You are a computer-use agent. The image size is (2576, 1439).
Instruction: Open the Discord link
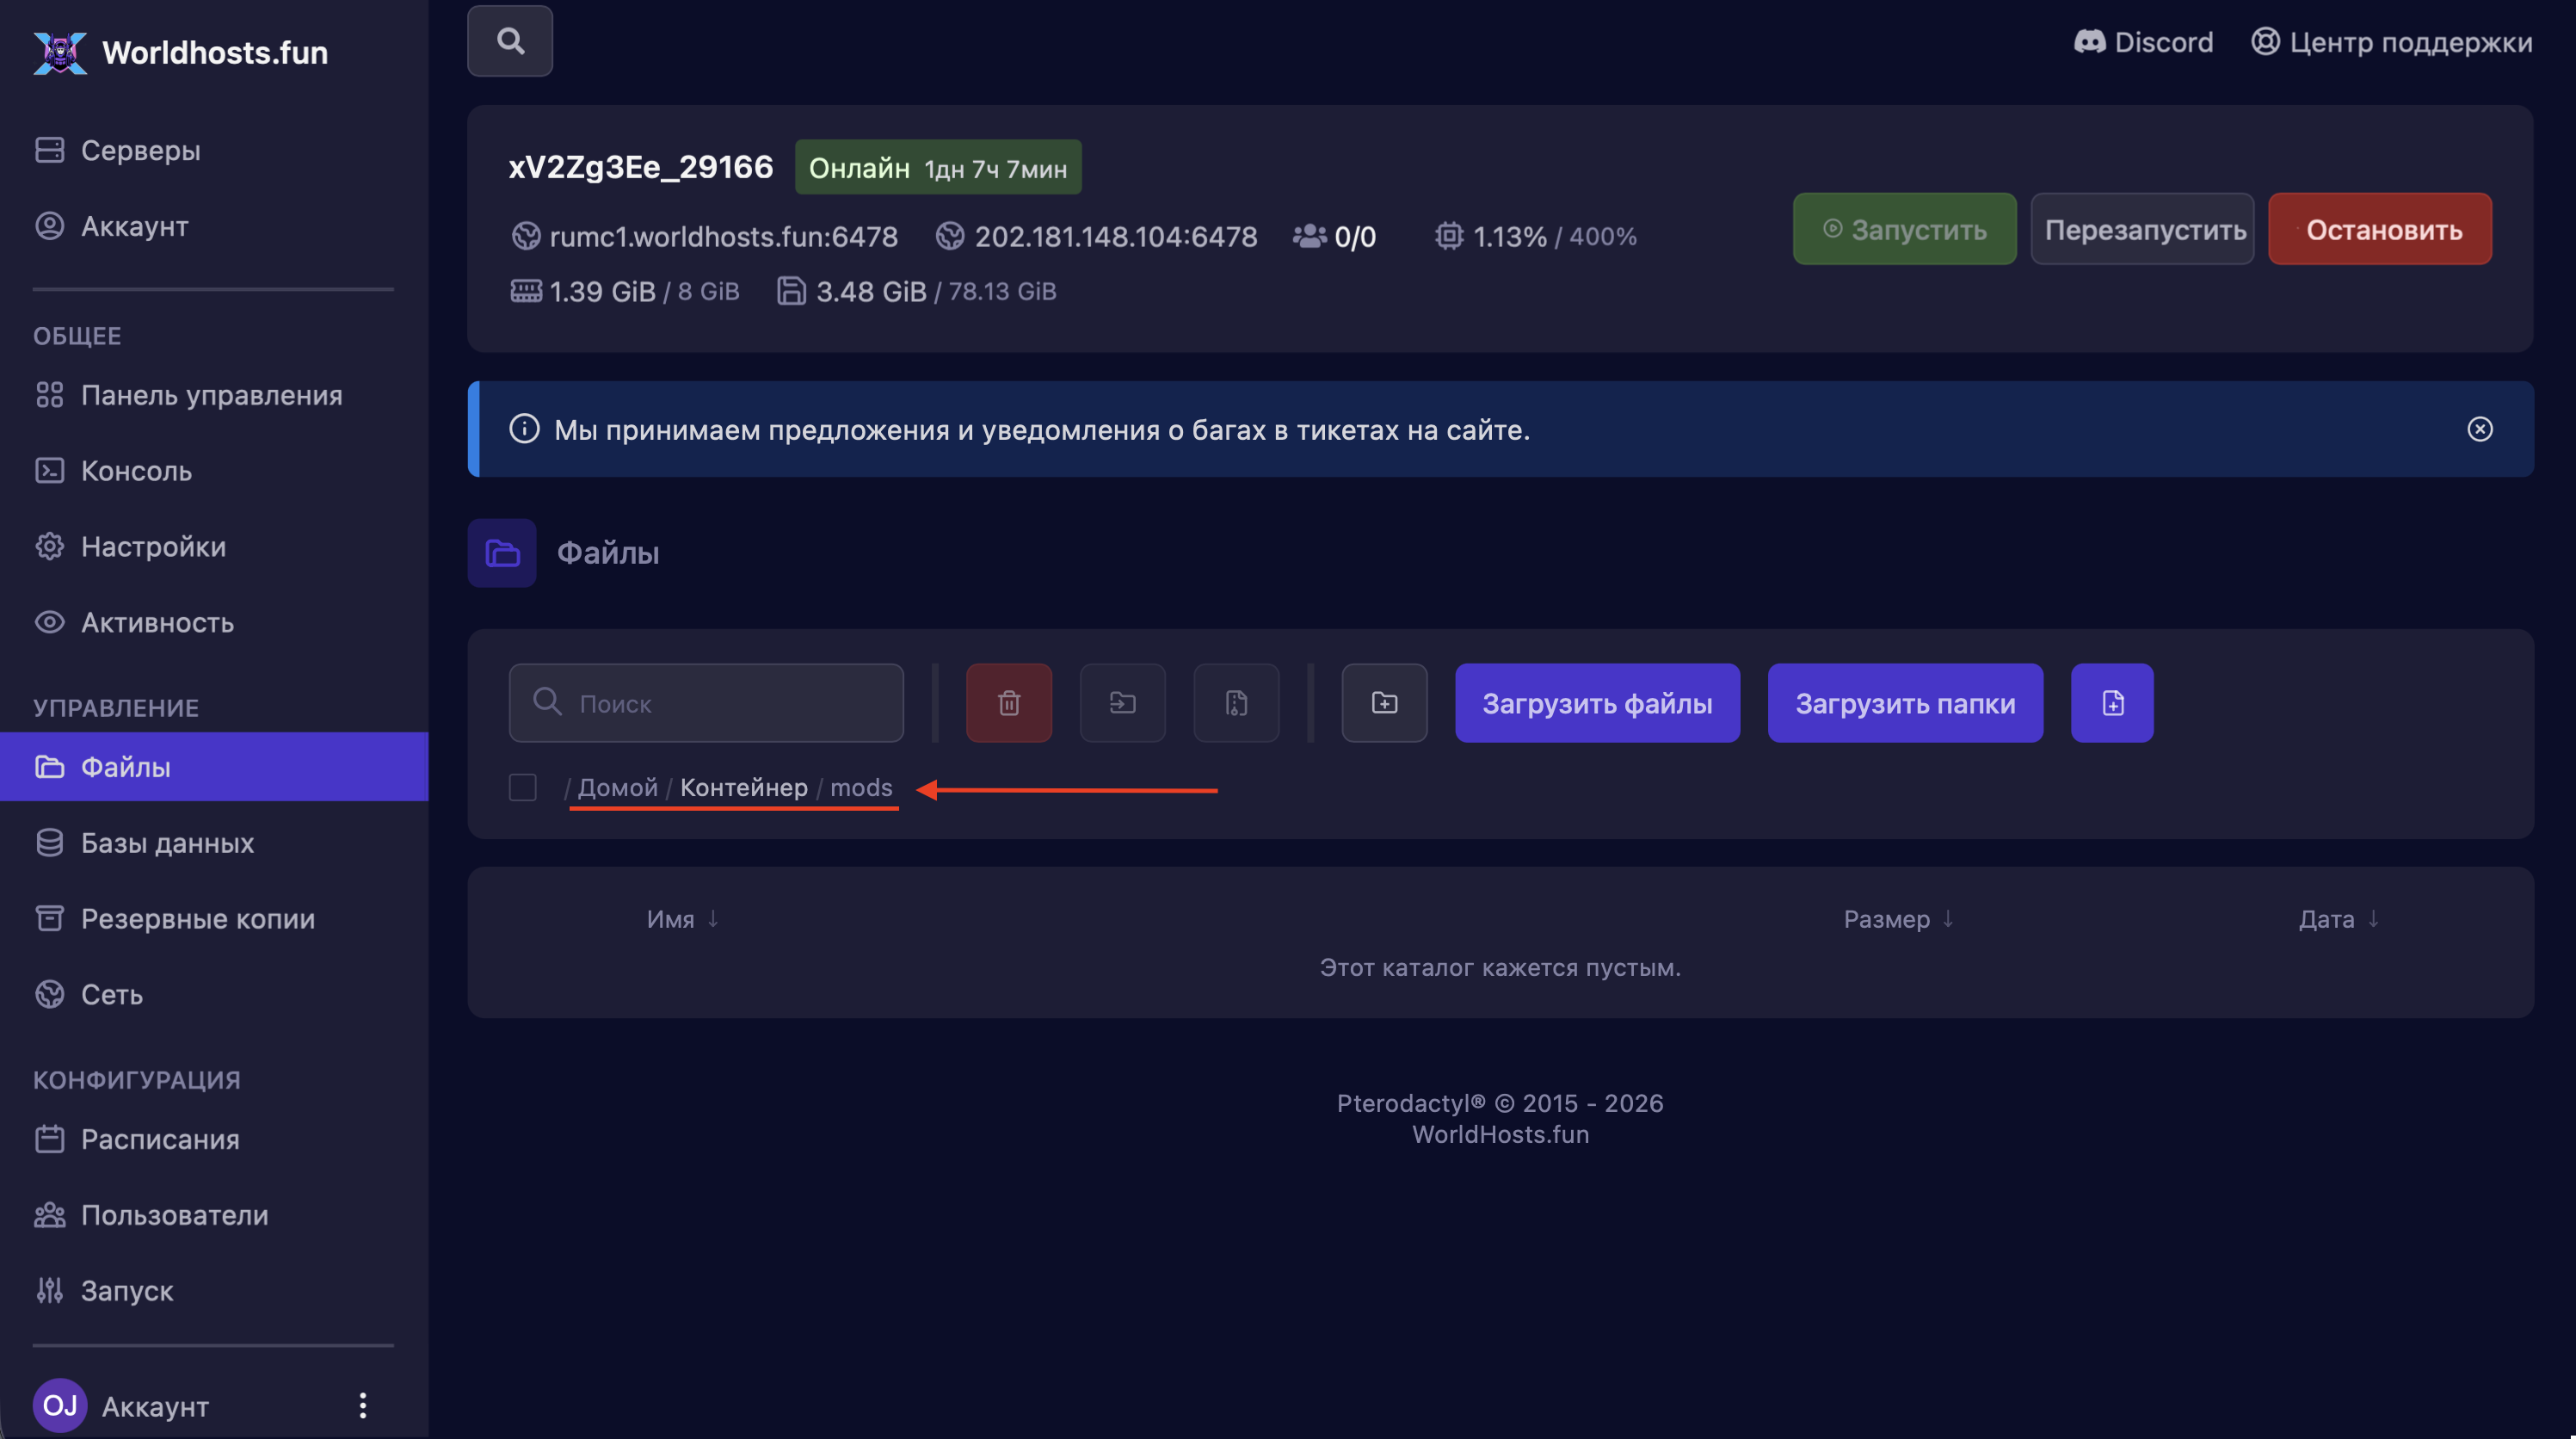click(x=2143, y=42)
